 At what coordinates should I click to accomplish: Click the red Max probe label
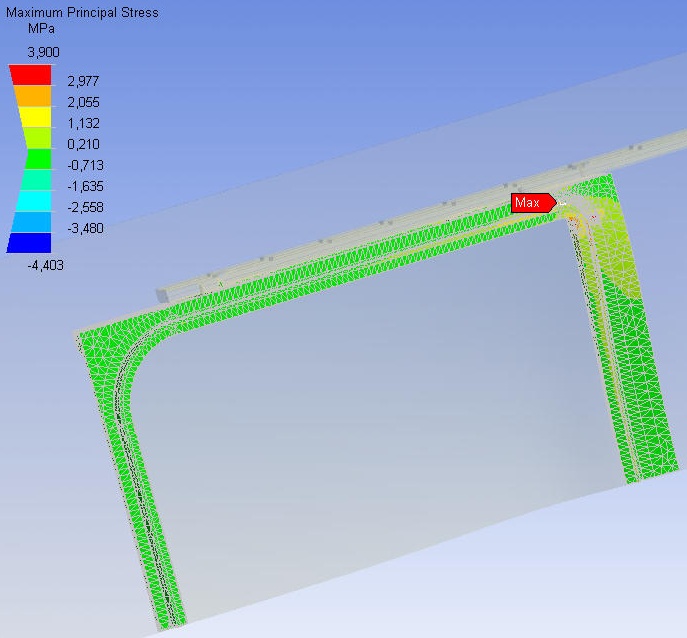coord(531,203)
